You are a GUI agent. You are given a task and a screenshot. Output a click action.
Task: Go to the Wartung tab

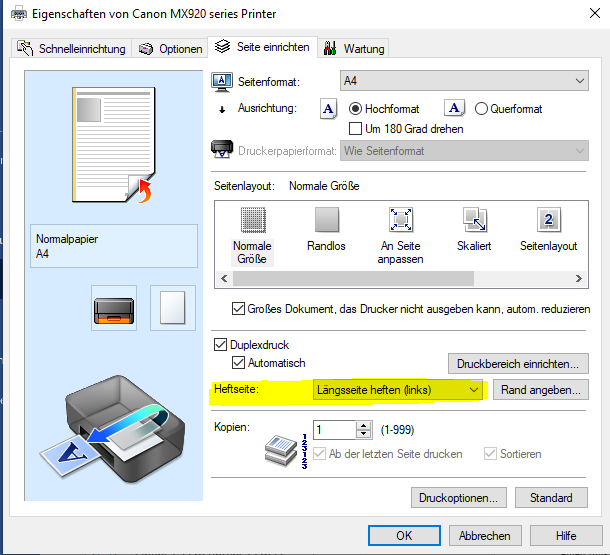click(x=353, y=48)
